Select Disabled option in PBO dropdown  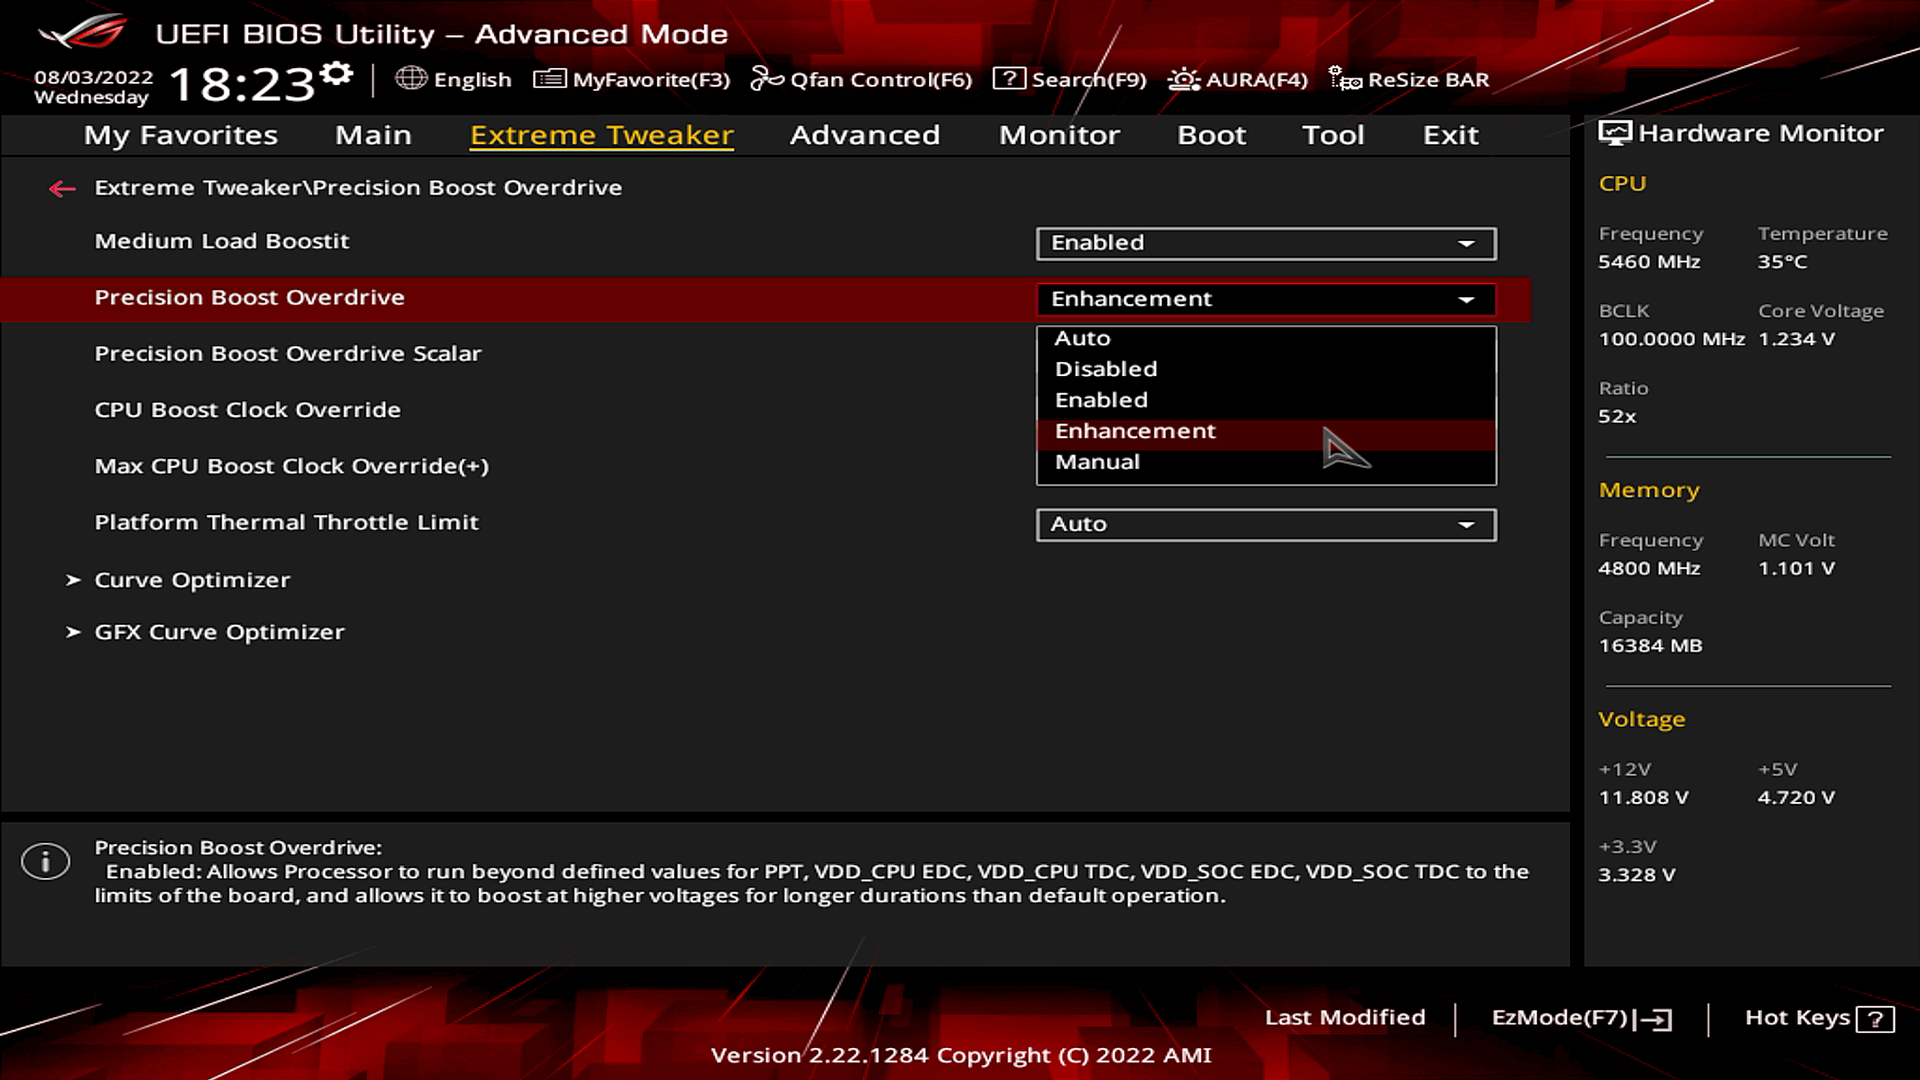[1105, 368]
